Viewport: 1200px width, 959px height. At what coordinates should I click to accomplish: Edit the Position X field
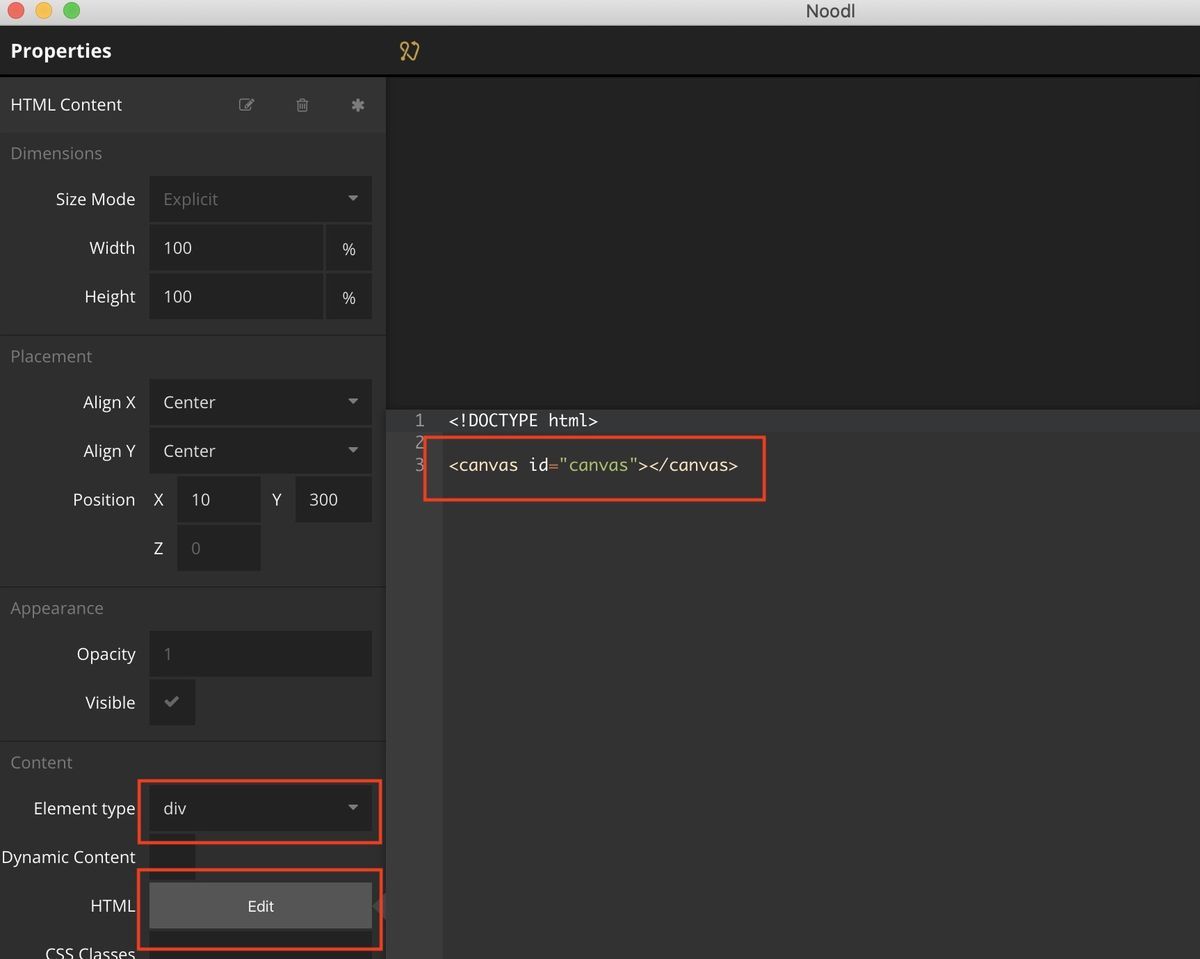coord(219,499)
